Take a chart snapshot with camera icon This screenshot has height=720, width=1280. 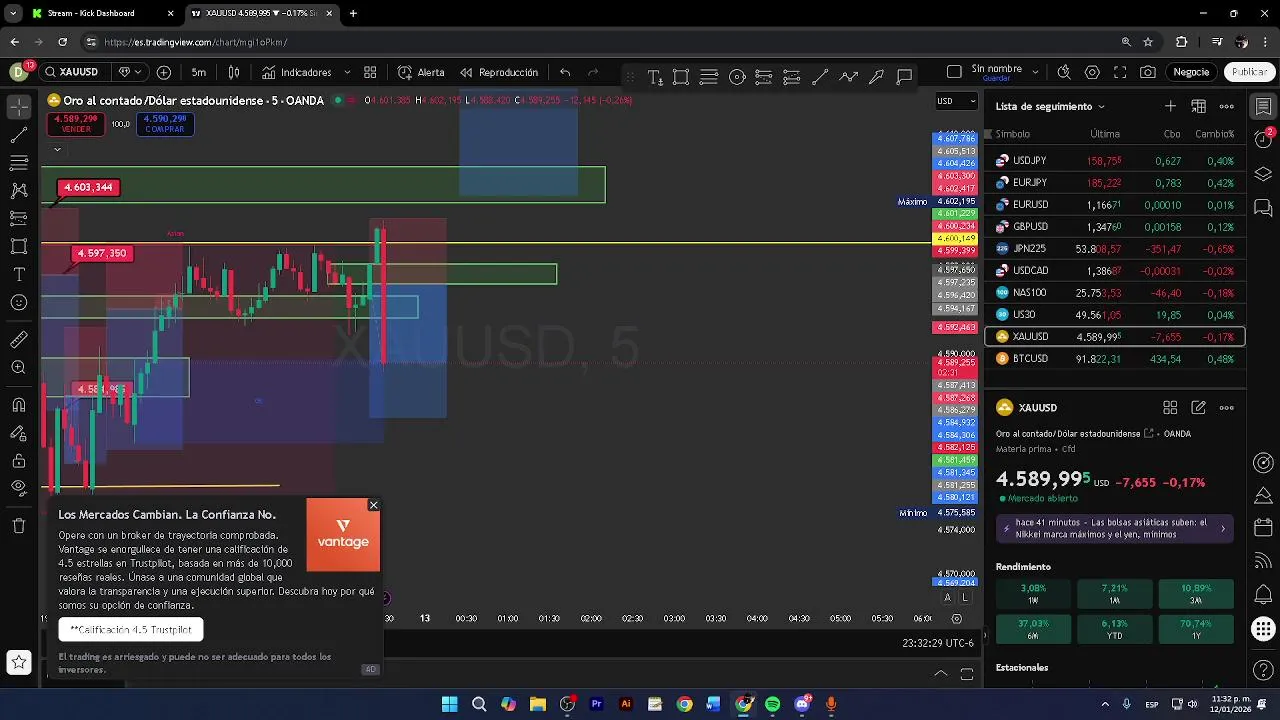(x=1148, y=72)
